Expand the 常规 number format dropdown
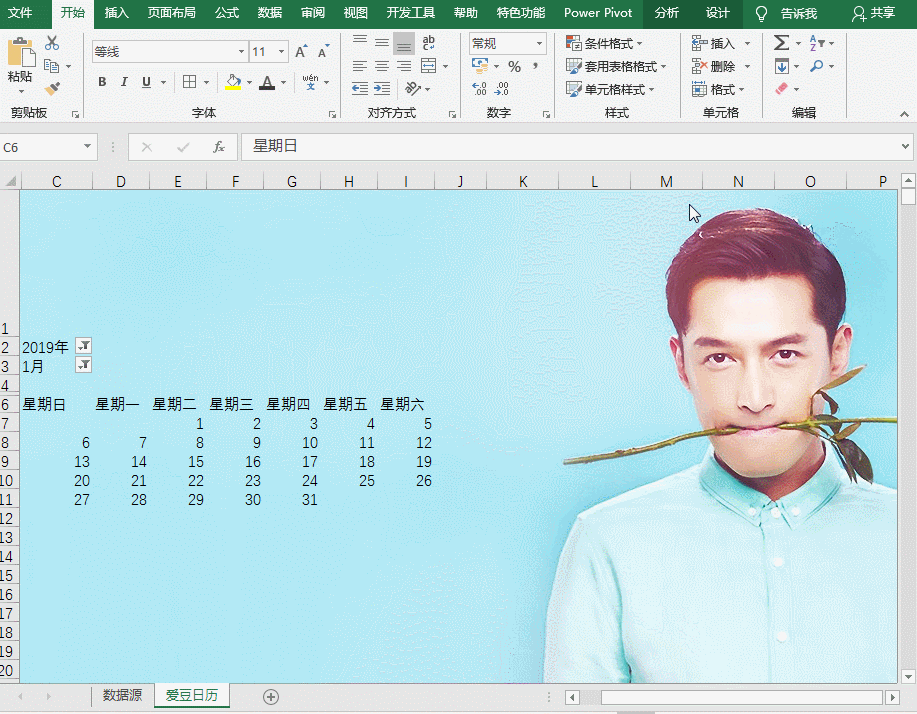This screenshot has width=917, height=714. click(540, 43)
